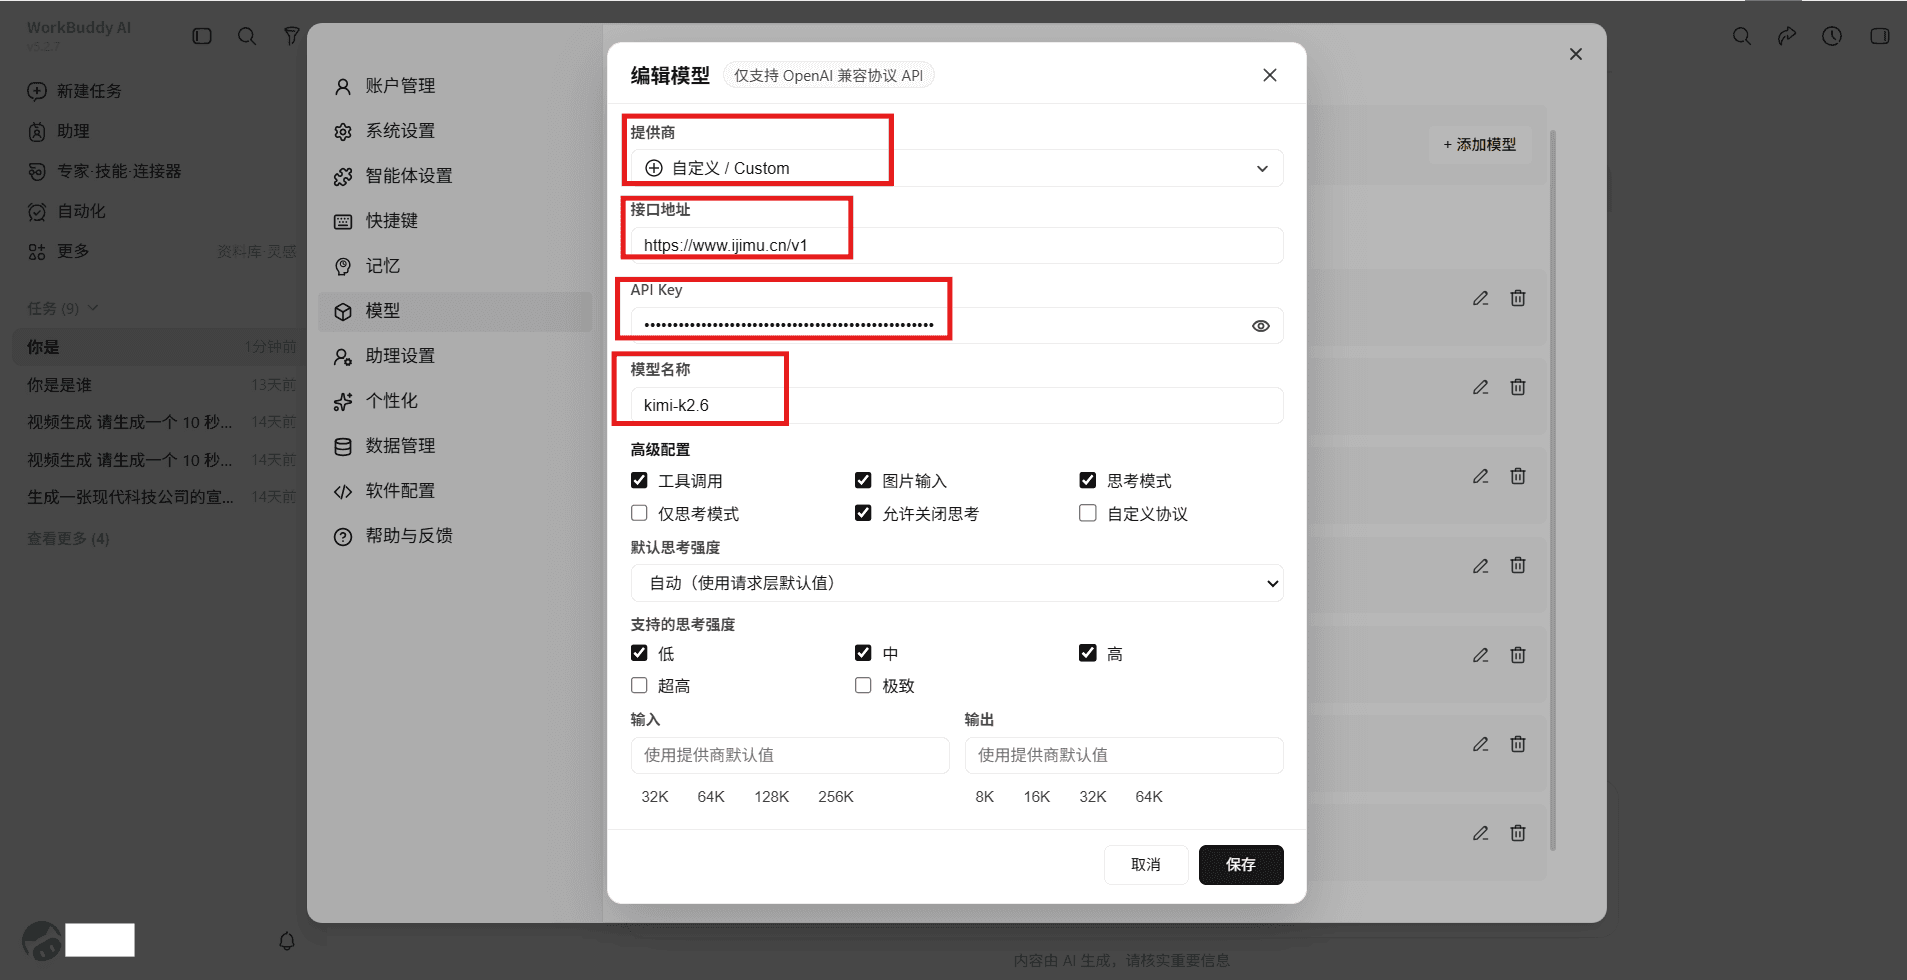Close the settings window

coord(1576,54)
